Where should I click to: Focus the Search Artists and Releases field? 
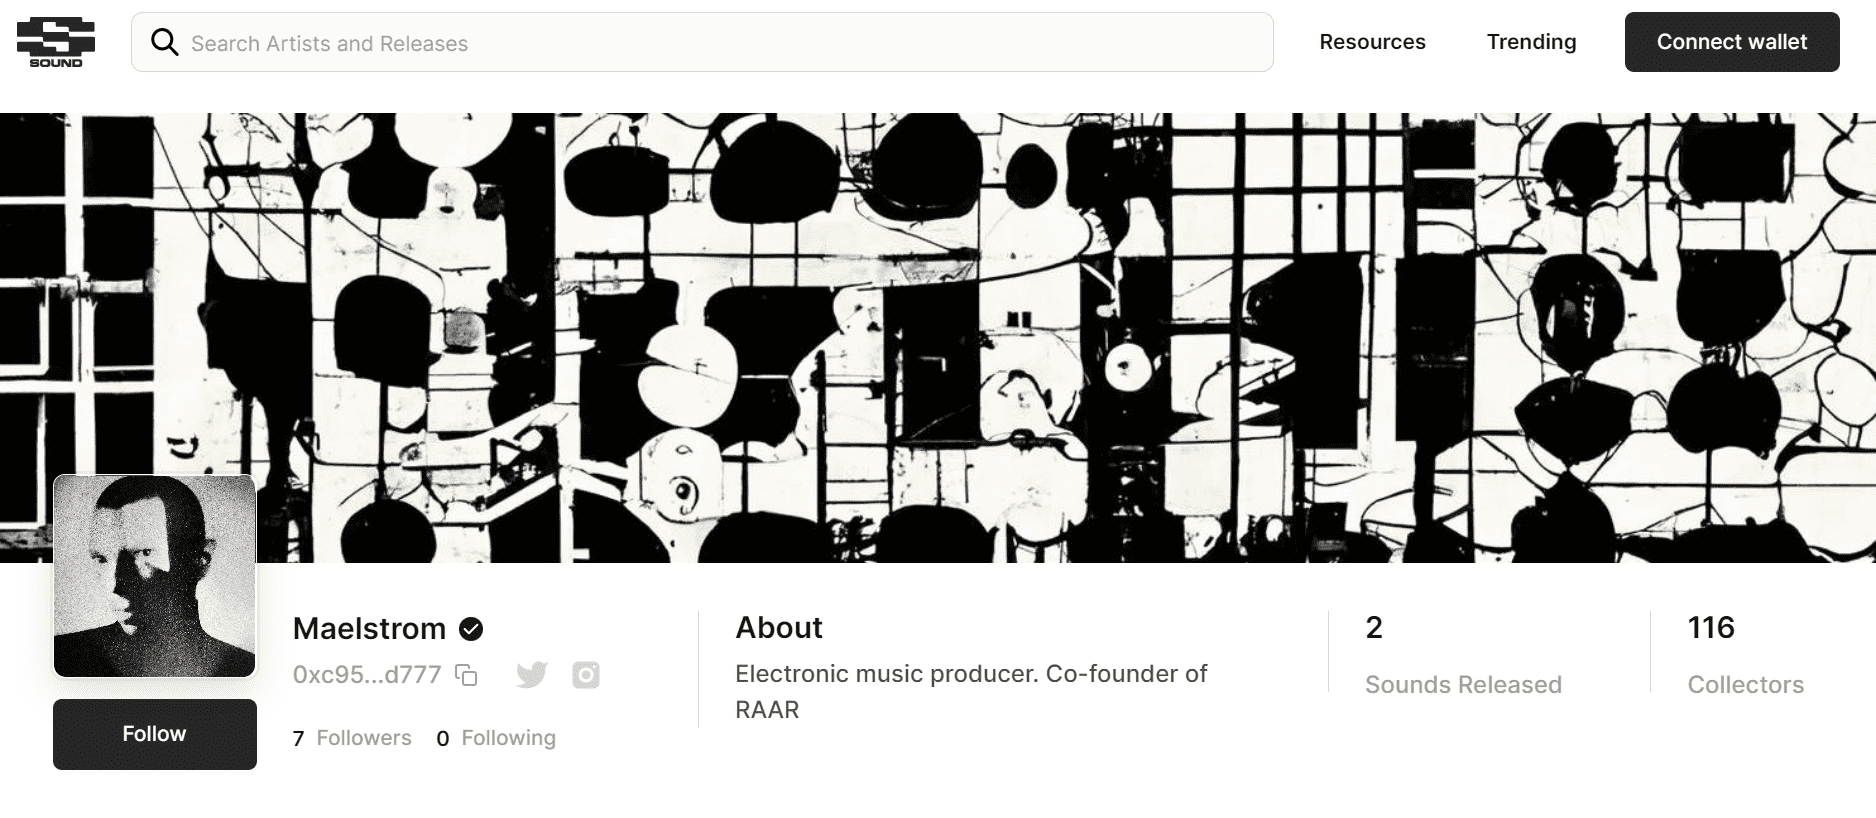(720, 43)
